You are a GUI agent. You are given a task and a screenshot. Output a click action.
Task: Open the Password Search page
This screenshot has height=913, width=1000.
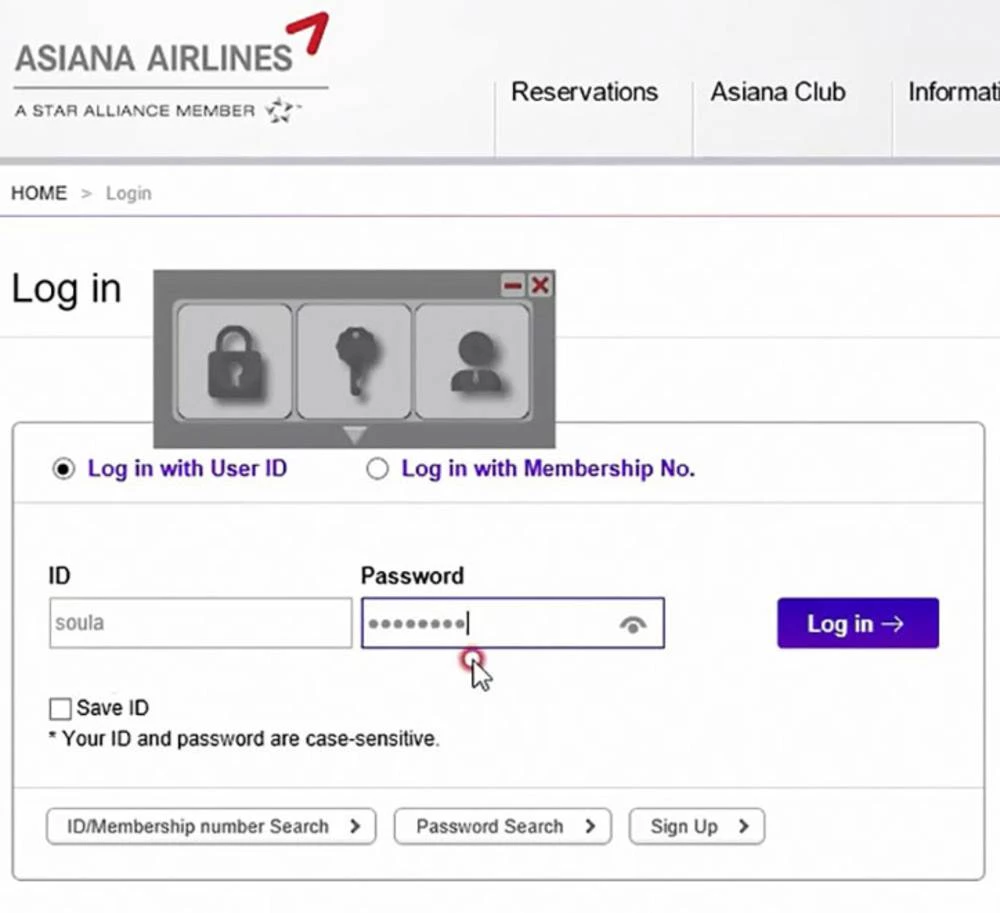pyautogui.click(x=502, y=827)
